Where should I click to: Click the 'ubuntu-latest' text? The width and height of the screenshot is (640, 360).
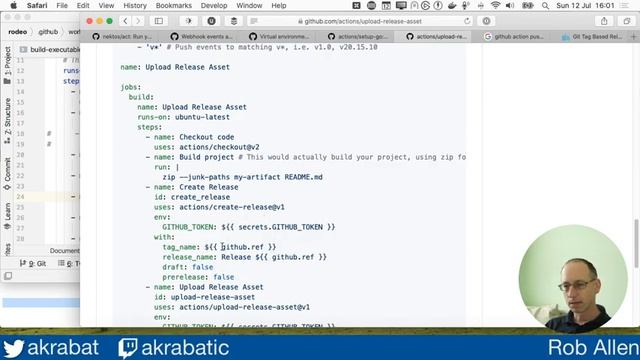202,117
